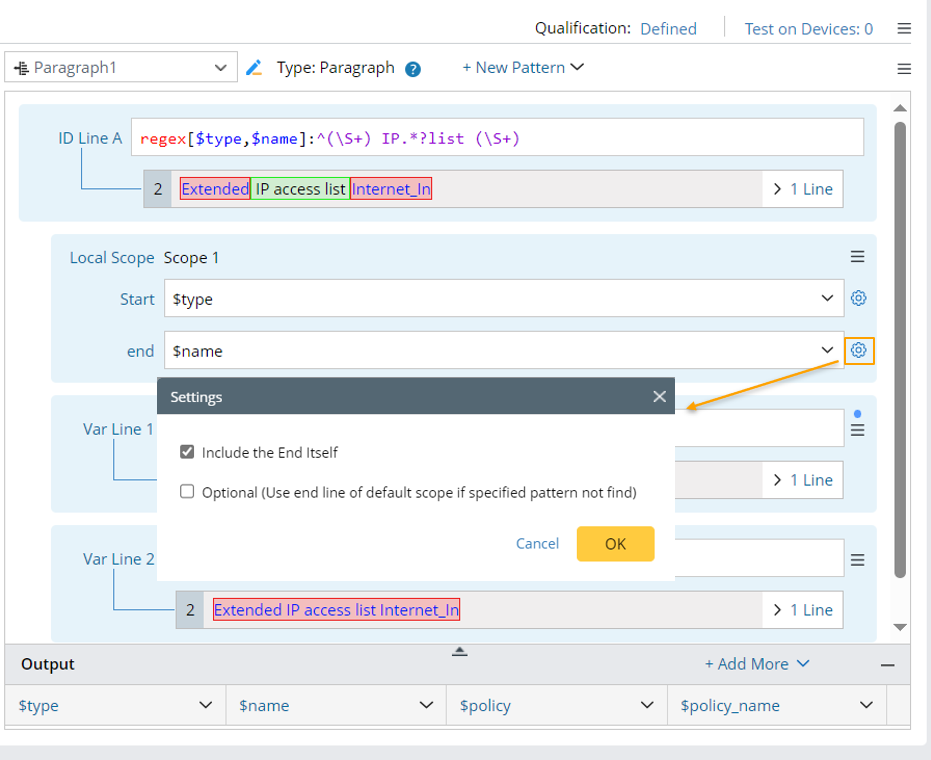Viewport: 931px width, 760px height.
Task: Click the Defined qualification link
Action: tap(668, 29)
